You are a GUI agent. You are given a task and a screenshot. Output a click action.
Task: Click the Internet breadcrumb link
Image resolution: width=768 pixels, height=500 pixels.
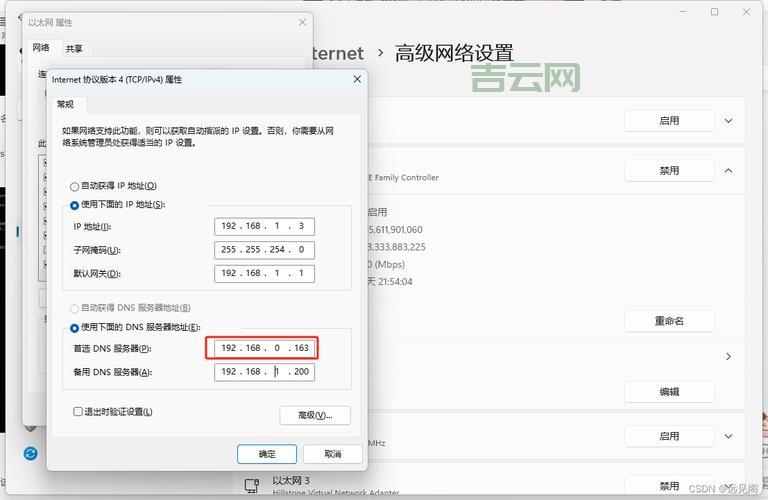337,53
